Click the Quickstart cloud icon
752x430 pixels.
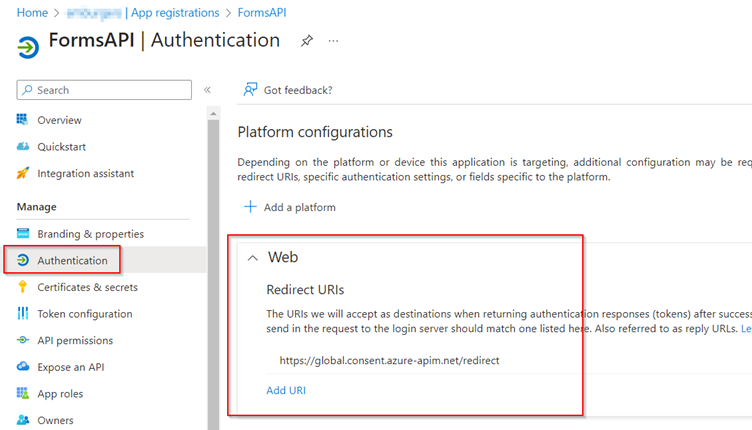23,146
